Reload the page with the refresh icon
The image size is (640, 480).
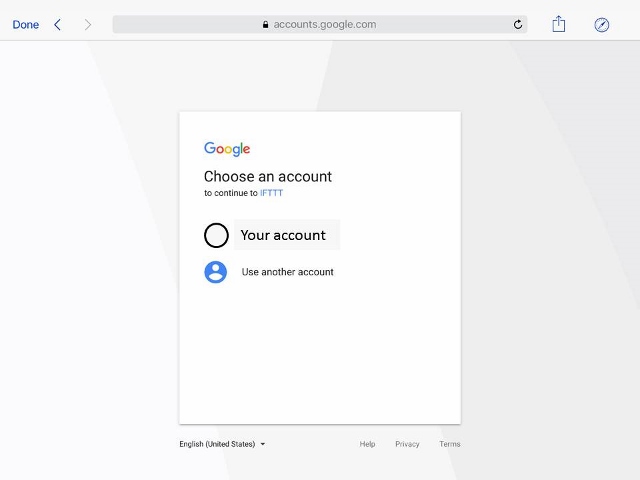(x=518, y=24)
